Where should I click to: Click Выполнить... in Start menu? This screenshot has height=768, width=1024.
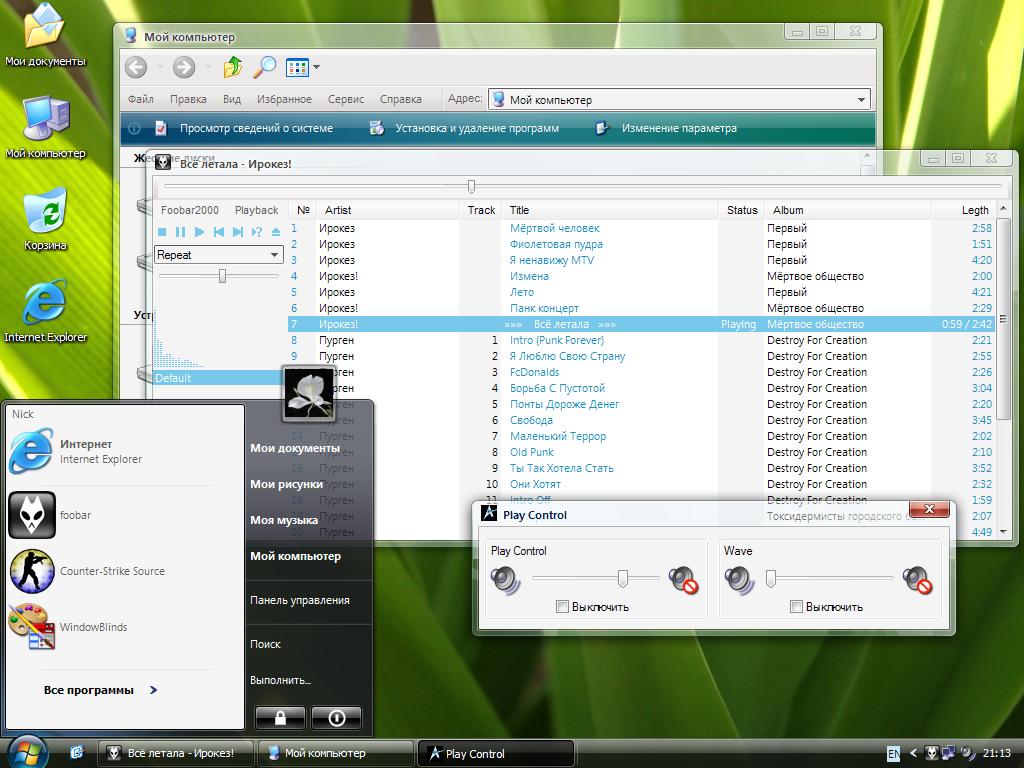280,680
